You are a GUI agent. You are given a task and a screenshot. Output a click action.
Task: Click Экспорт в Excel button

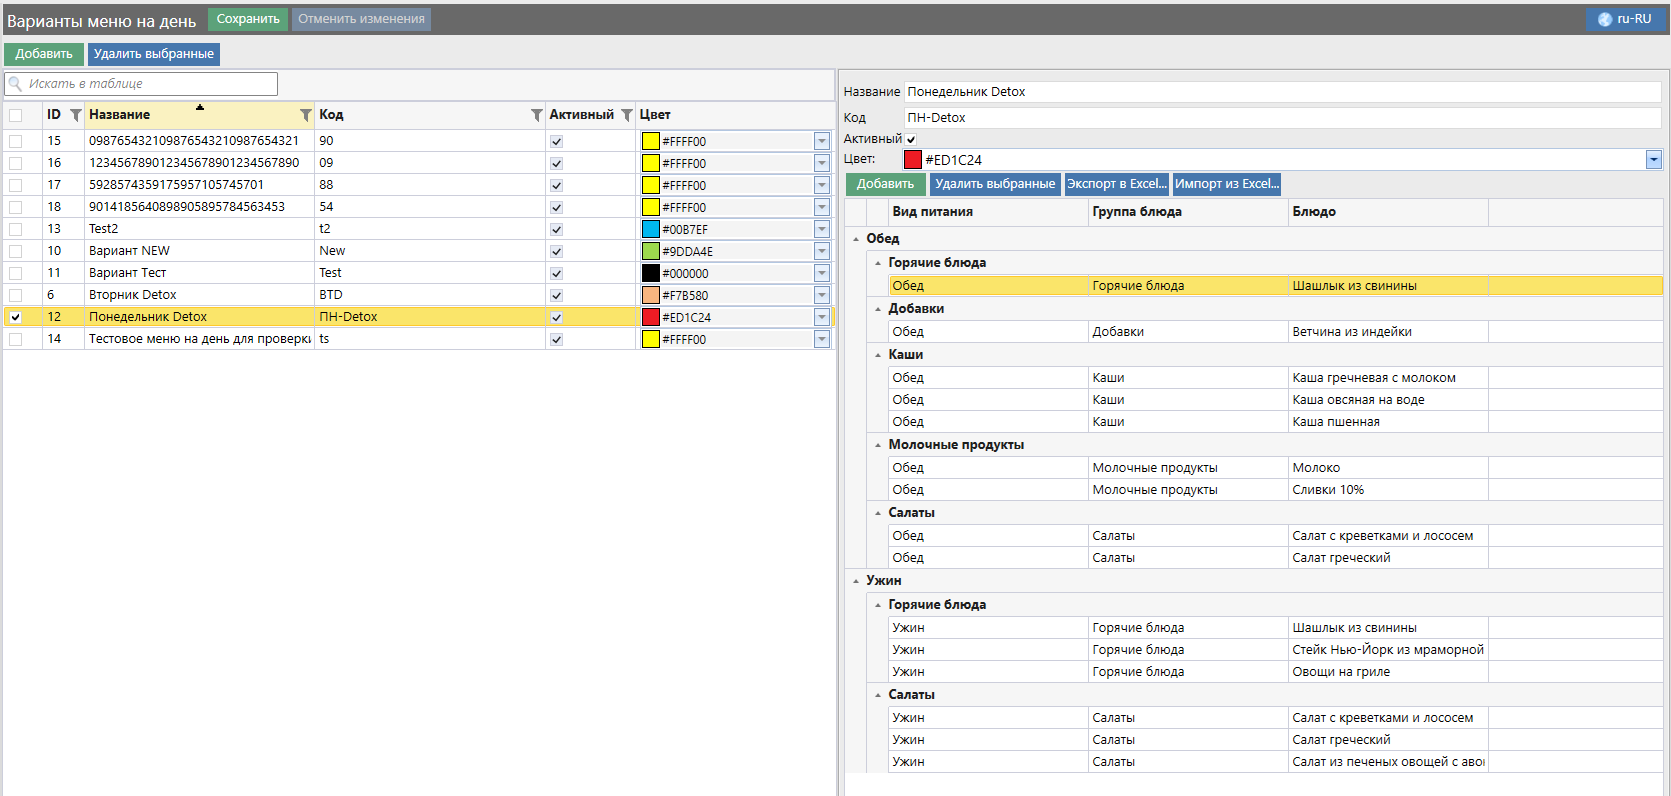(x=1116, y=184)
